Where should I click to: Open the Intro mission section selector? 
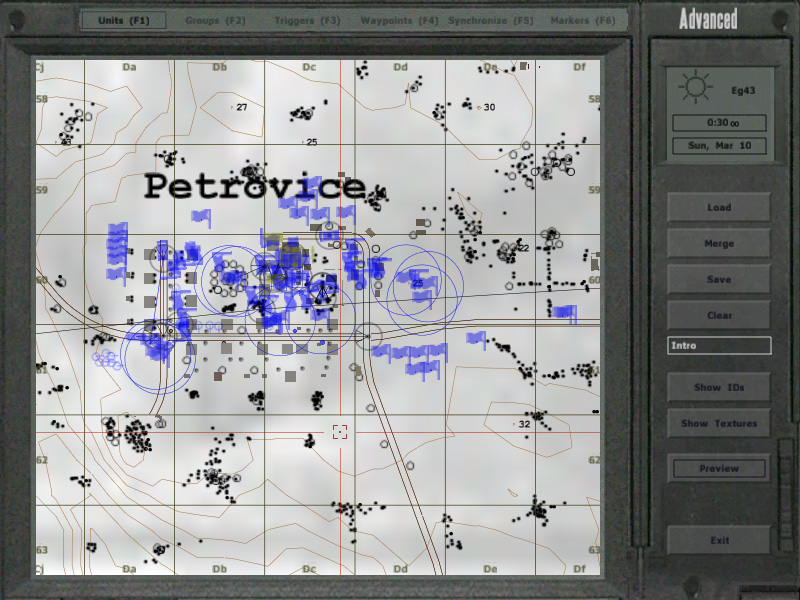[719, 346]
